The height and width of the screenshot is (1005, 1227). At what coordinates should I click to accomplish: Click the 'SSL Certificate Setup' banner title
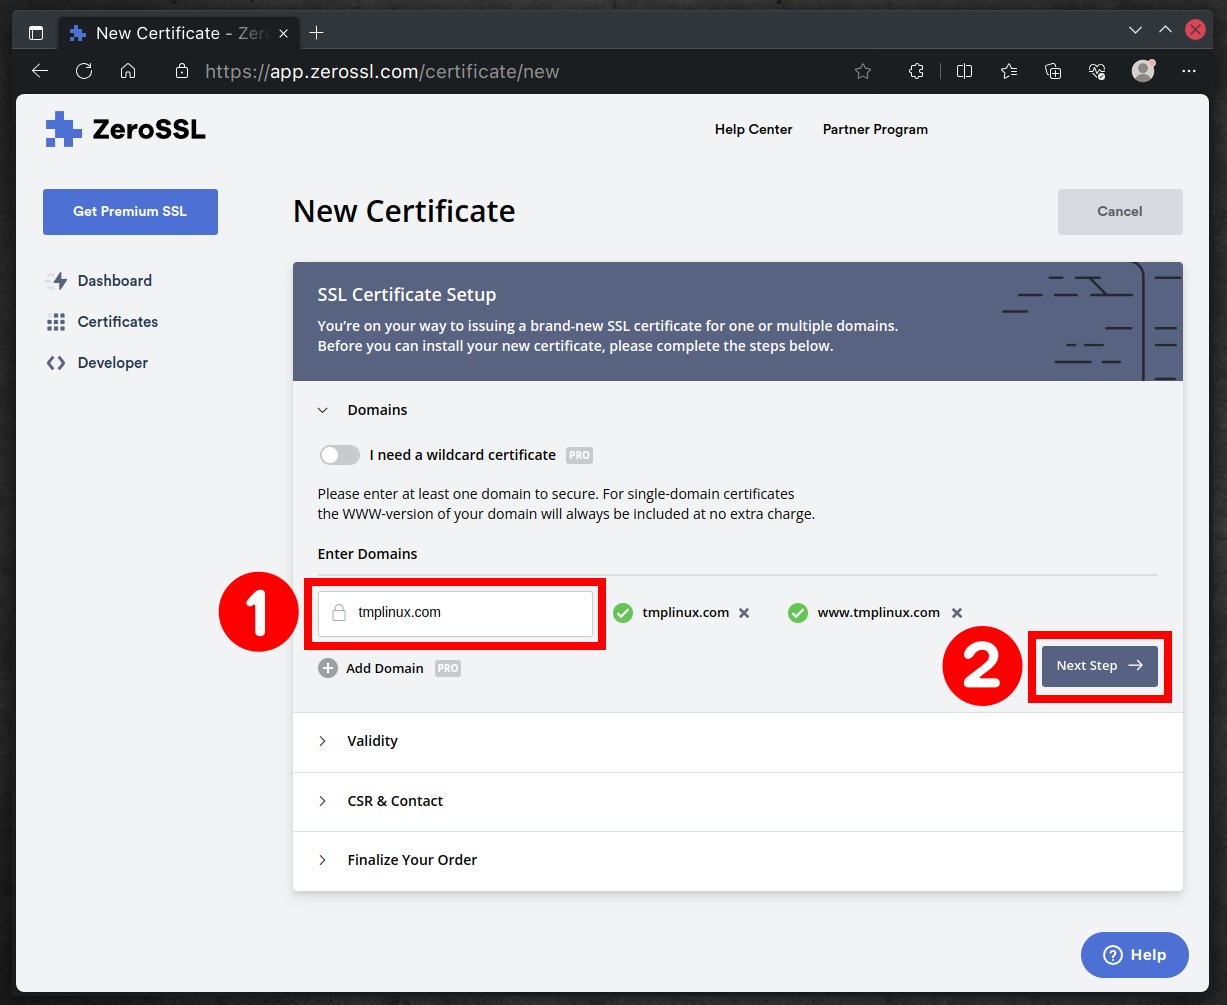point(407,295)
